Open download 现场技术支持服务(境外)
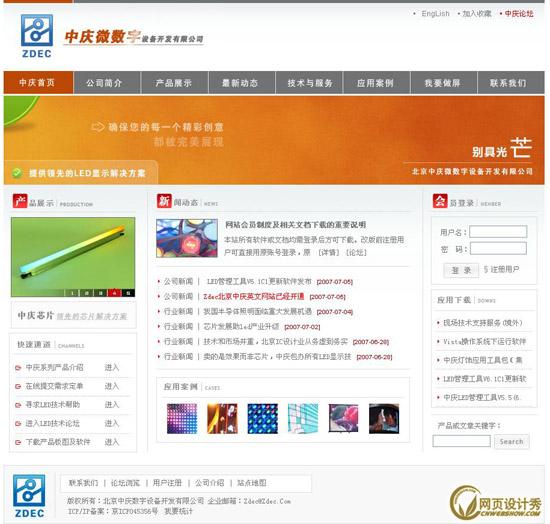The width and height of the screenshot is (550, 524). pyautogui.click(x=483, y=323)
